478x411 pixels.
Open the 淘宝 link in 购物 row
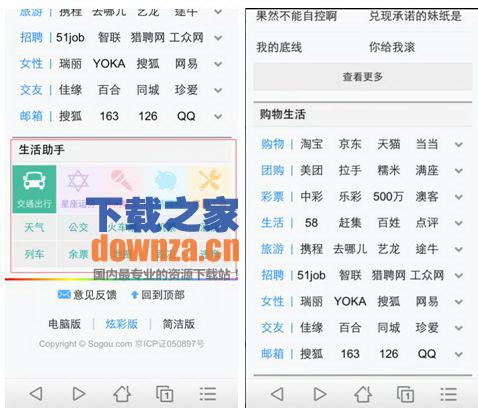[311, 144]
